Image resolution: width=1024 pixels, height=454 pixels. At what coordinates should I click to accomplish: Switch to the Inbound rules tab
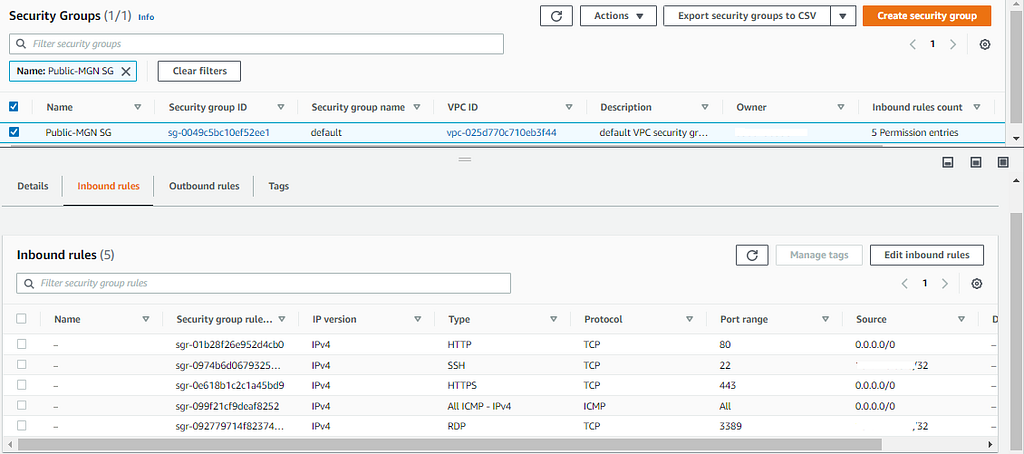point(108,186)
